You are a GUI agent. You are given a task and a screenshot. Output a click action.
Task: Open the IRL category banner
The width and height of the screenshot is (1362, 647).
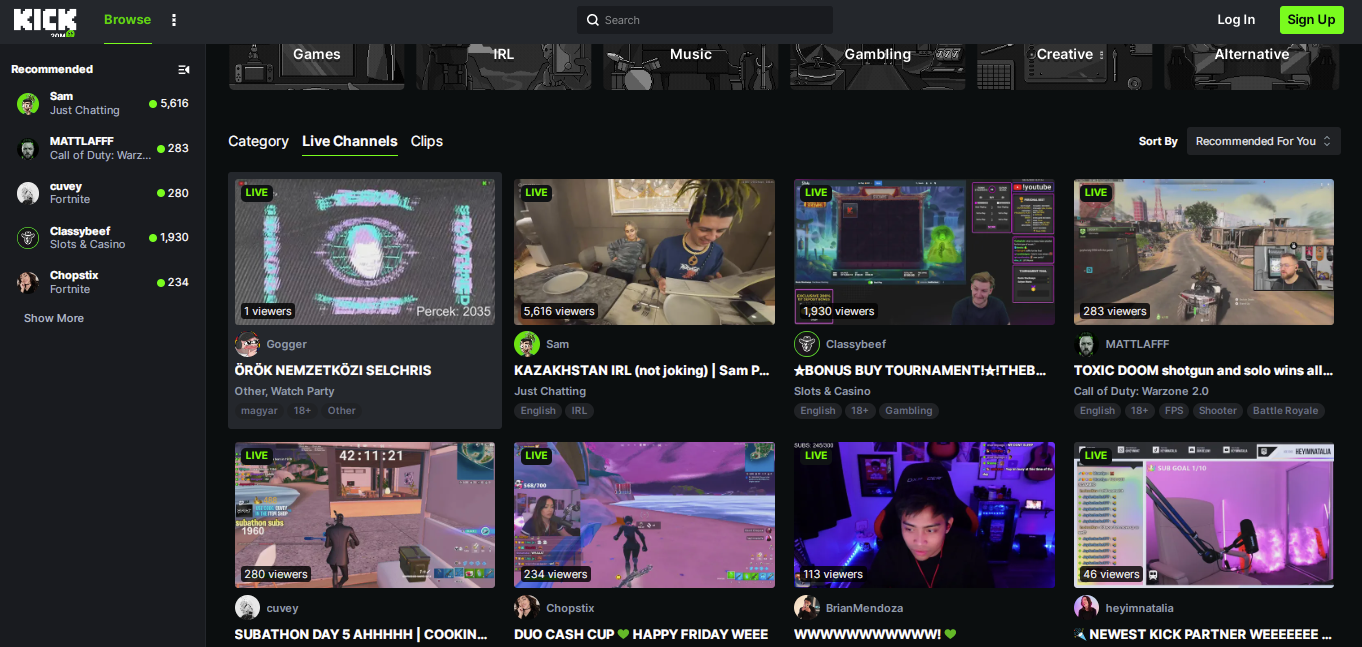504,67
